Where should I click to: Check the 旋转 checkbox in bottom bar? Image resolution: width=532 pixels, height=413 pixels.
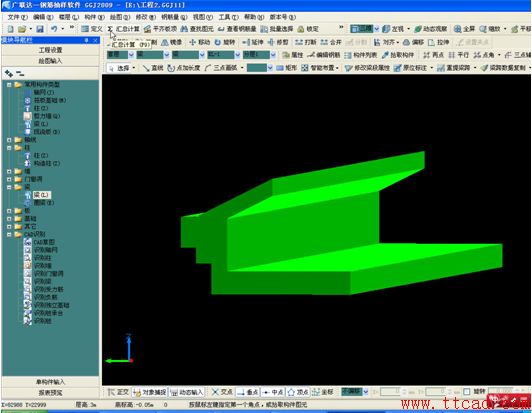coord(467,392)
